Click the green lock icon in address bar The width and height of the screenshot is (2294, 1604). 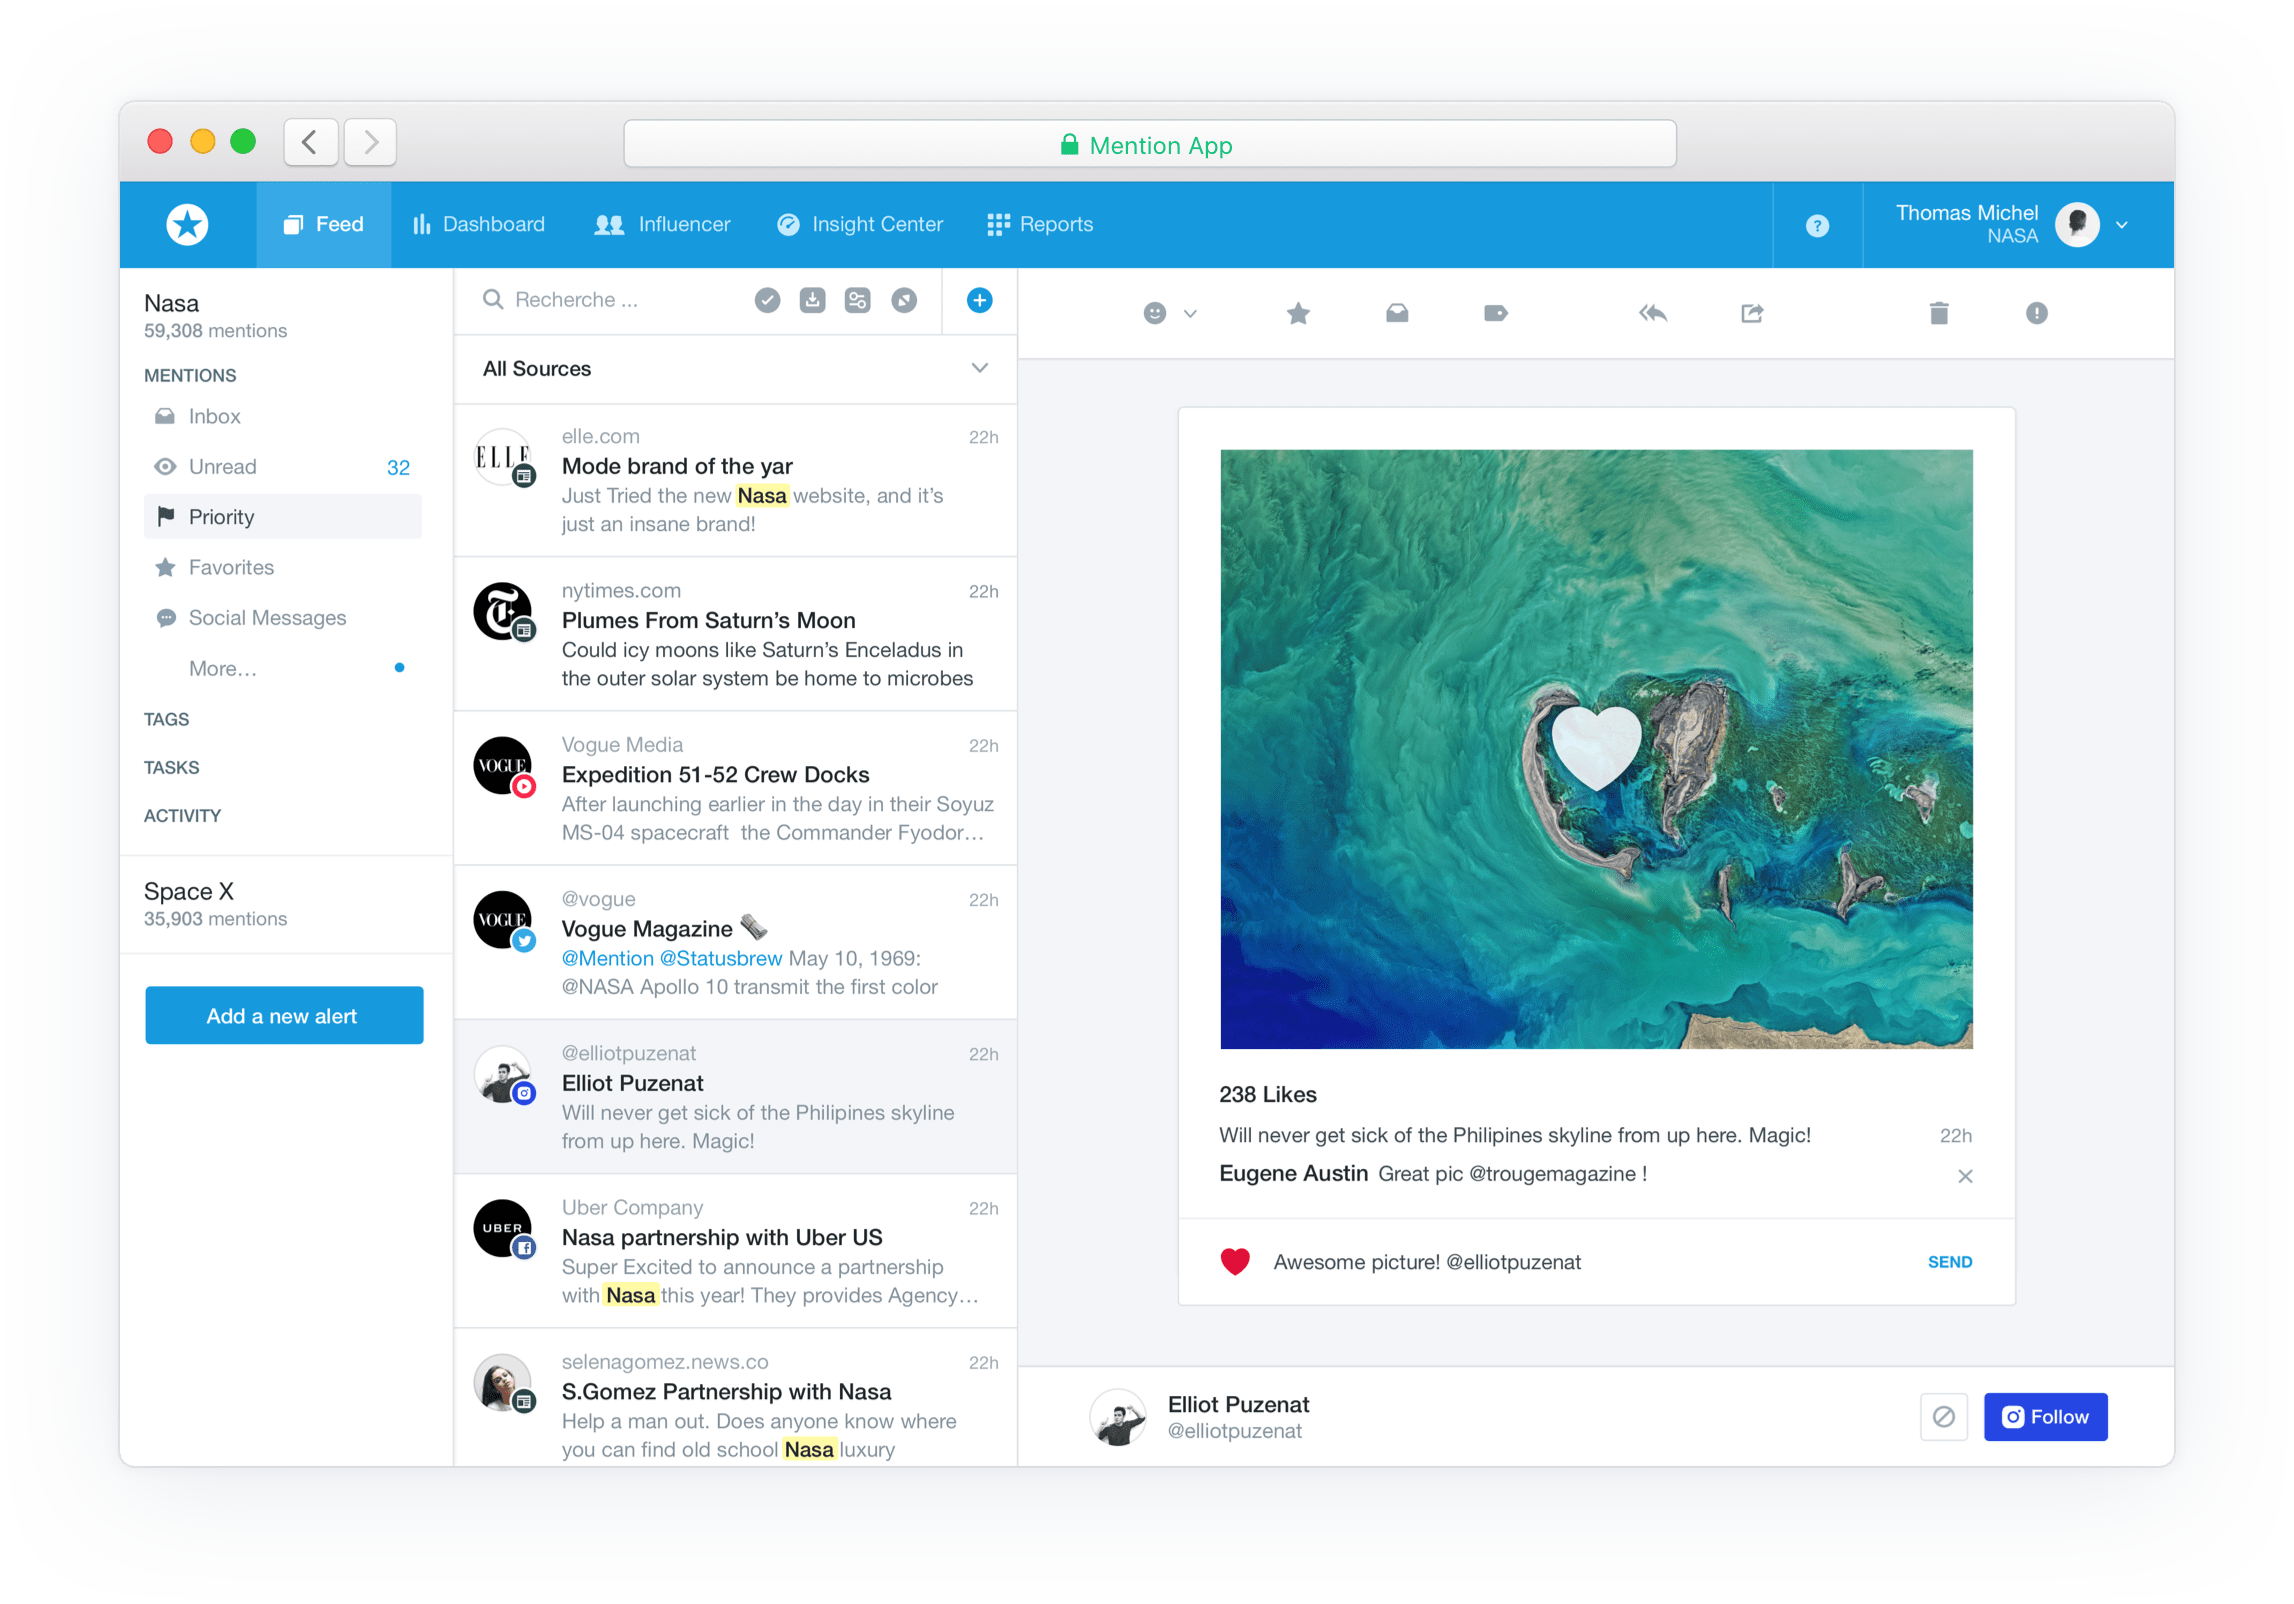tap(1069, 145)
